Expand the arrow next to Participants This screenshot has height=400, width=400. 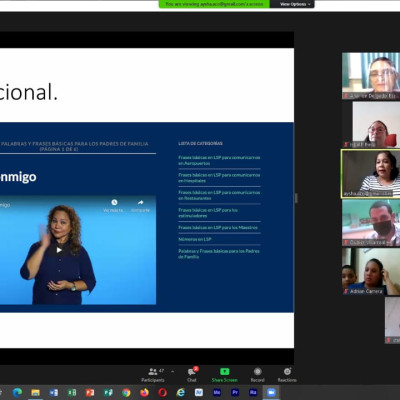click(172, 371)
